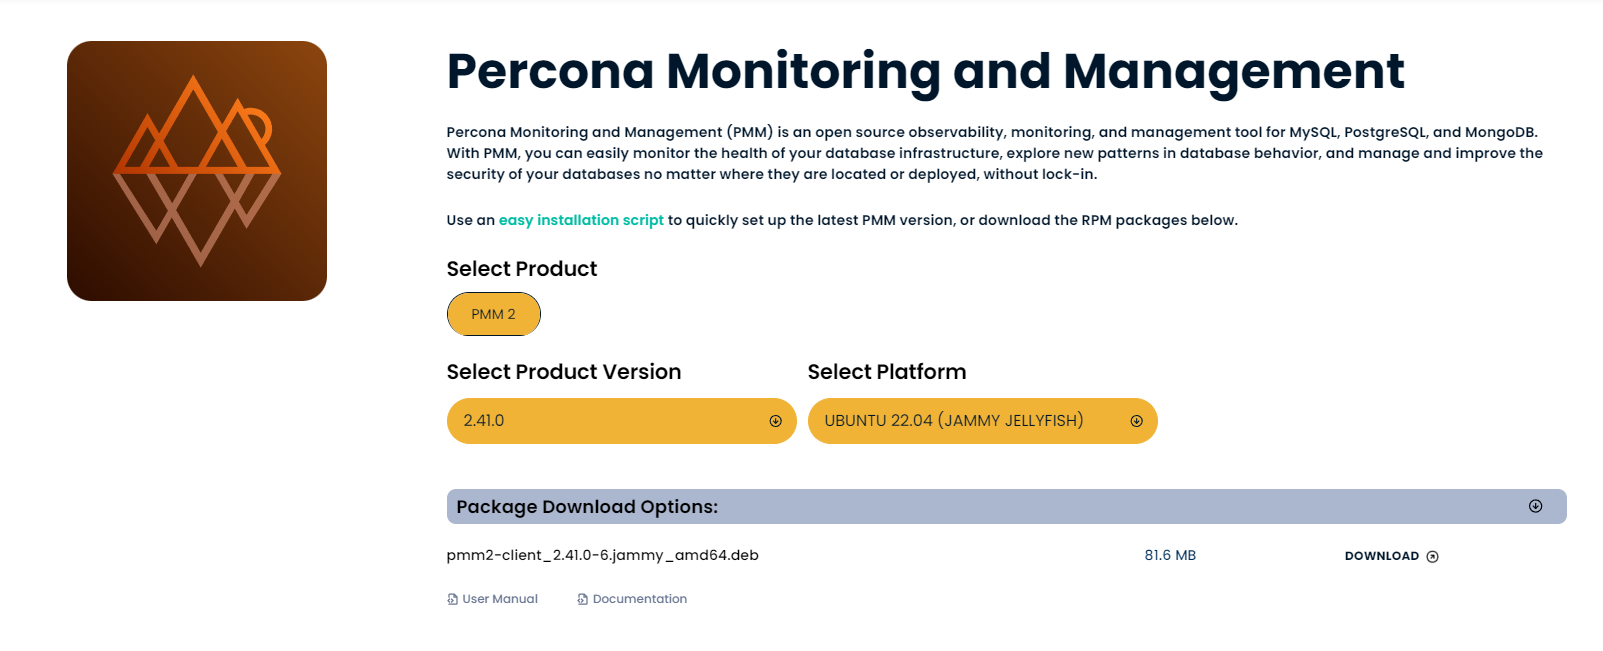Click the User Manual document icon

pos(452,599)
